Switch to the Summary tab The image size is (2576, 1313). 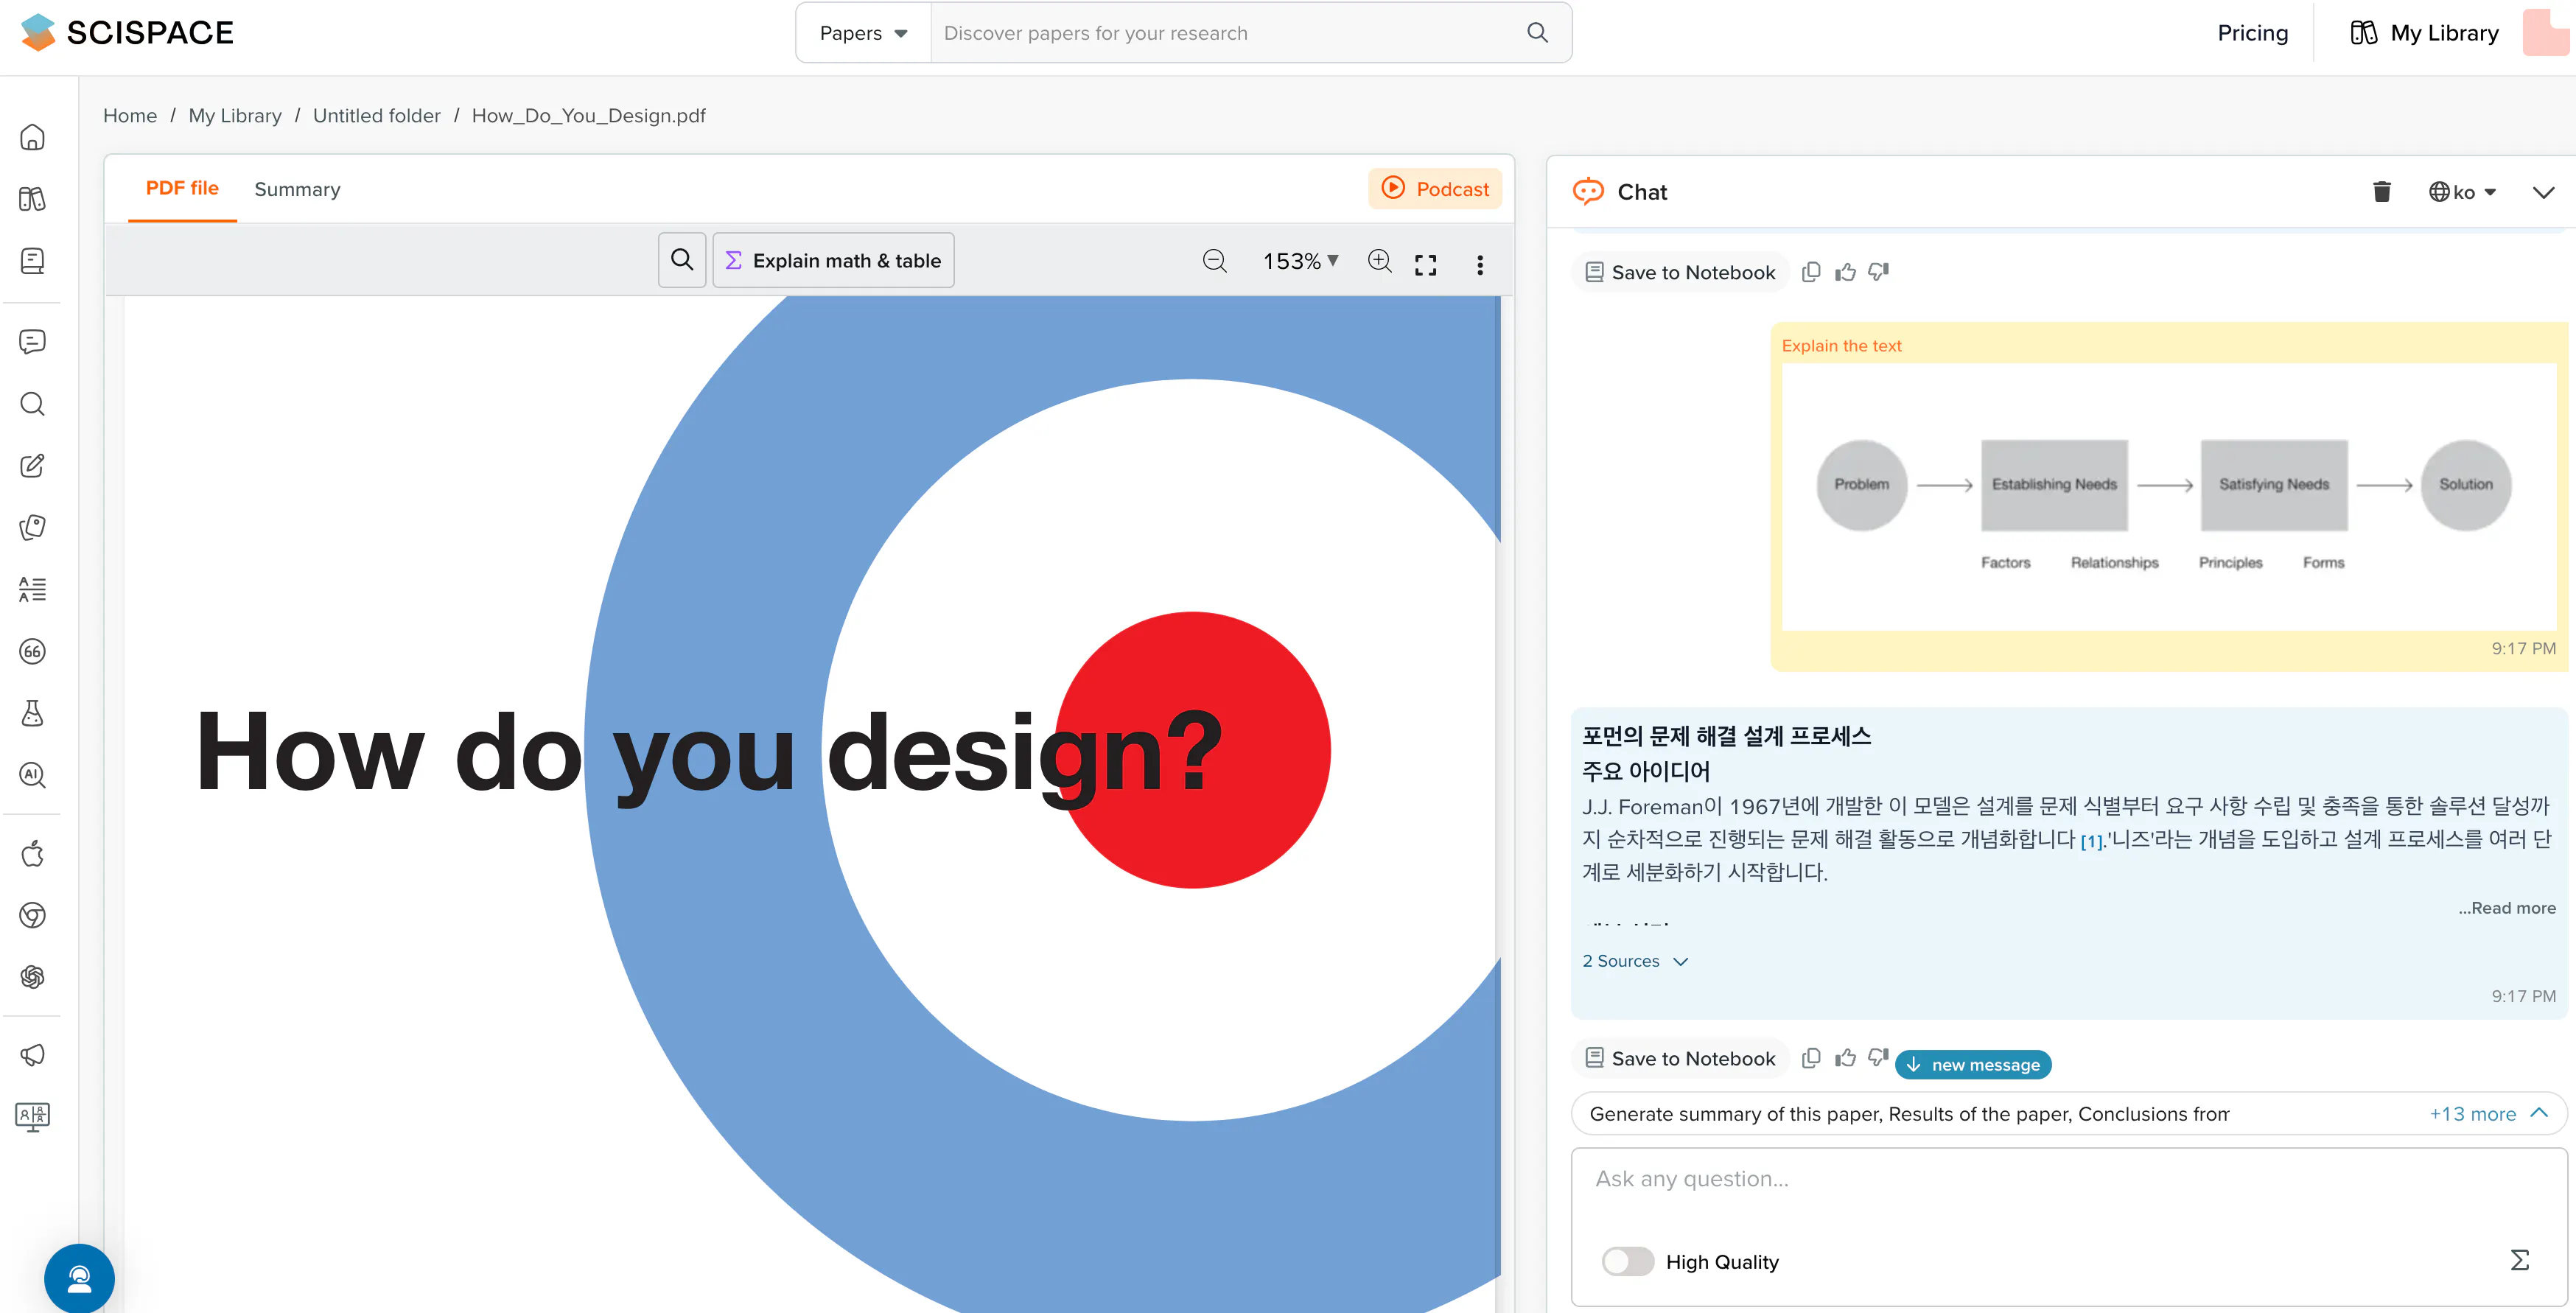point(297,189)
